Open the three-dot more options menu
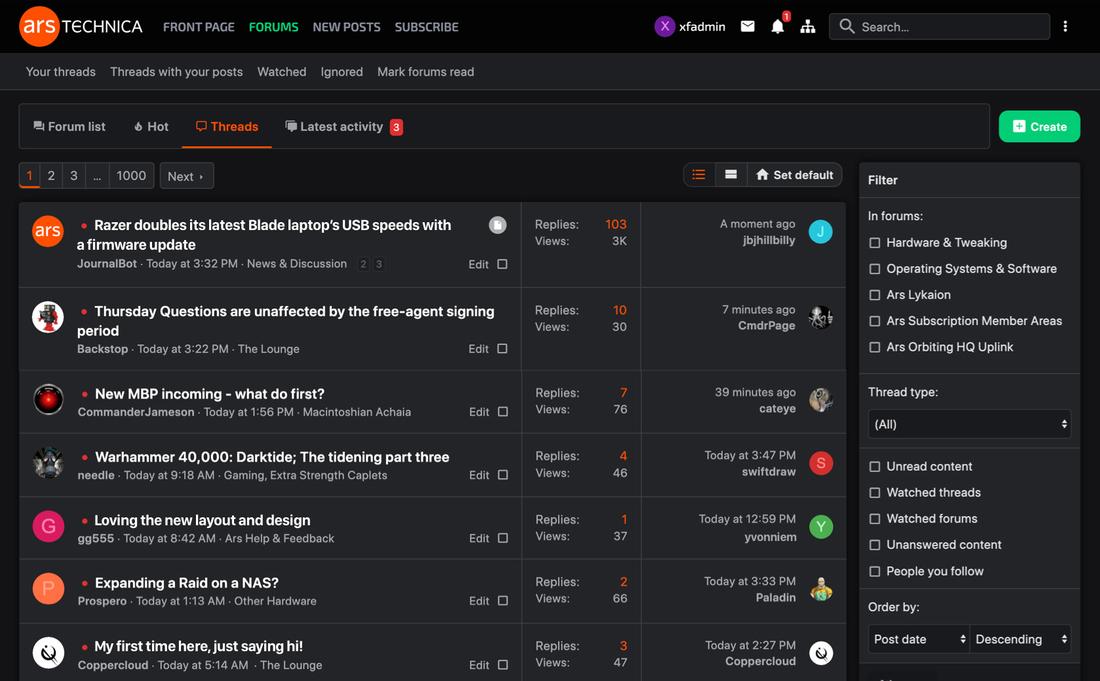The width and height of the screenshot is (1100, 681). point(1065,27)
